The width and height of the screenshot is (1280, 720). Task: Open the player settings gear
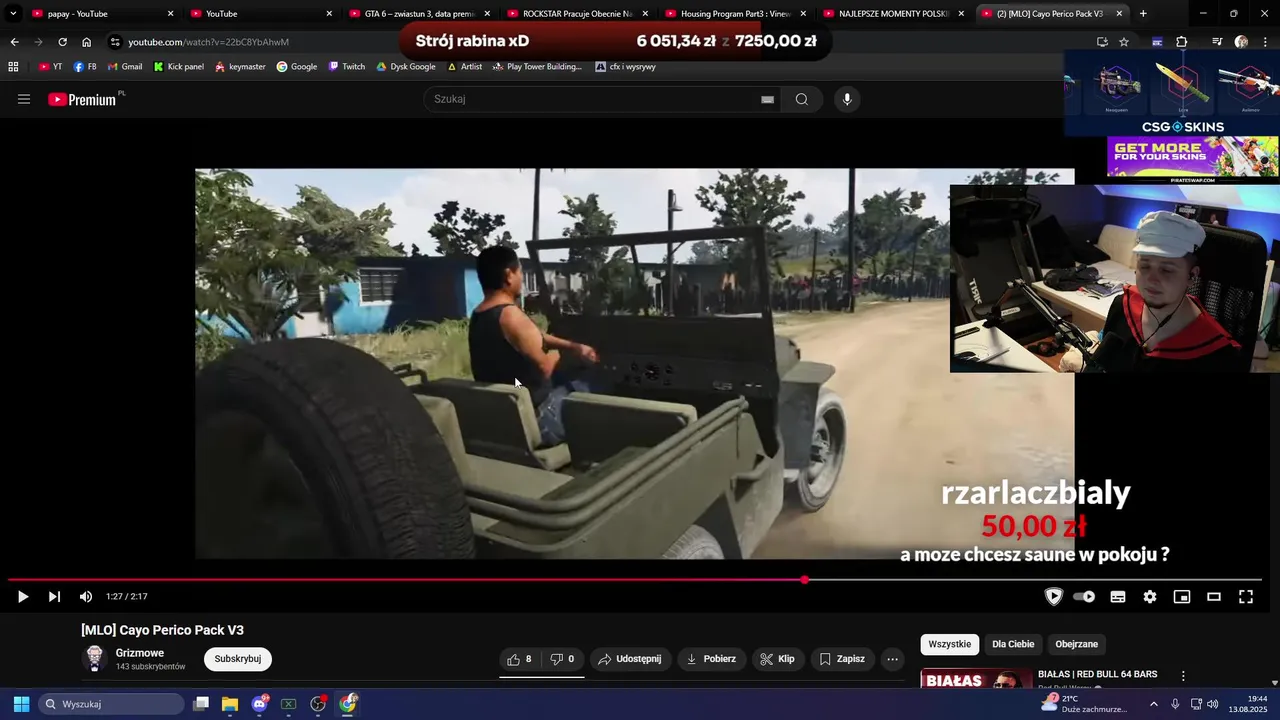pyautogui.click(x=1150, y=597)
